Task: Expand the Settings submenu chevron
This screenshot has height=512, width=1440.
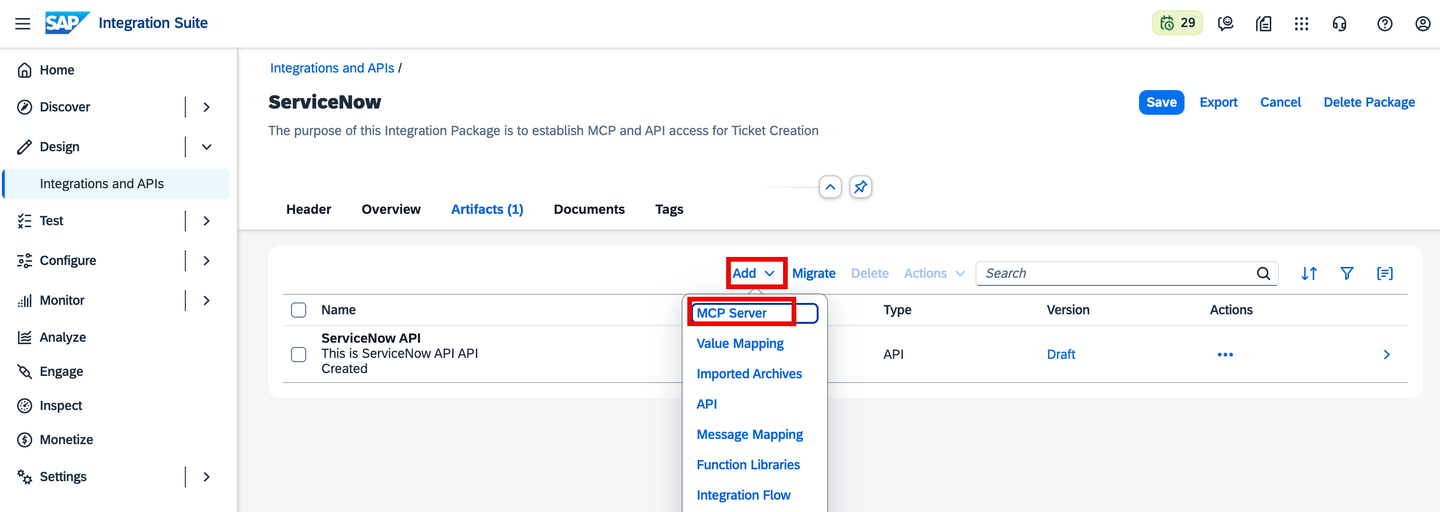Action: [x=207, y=477]
